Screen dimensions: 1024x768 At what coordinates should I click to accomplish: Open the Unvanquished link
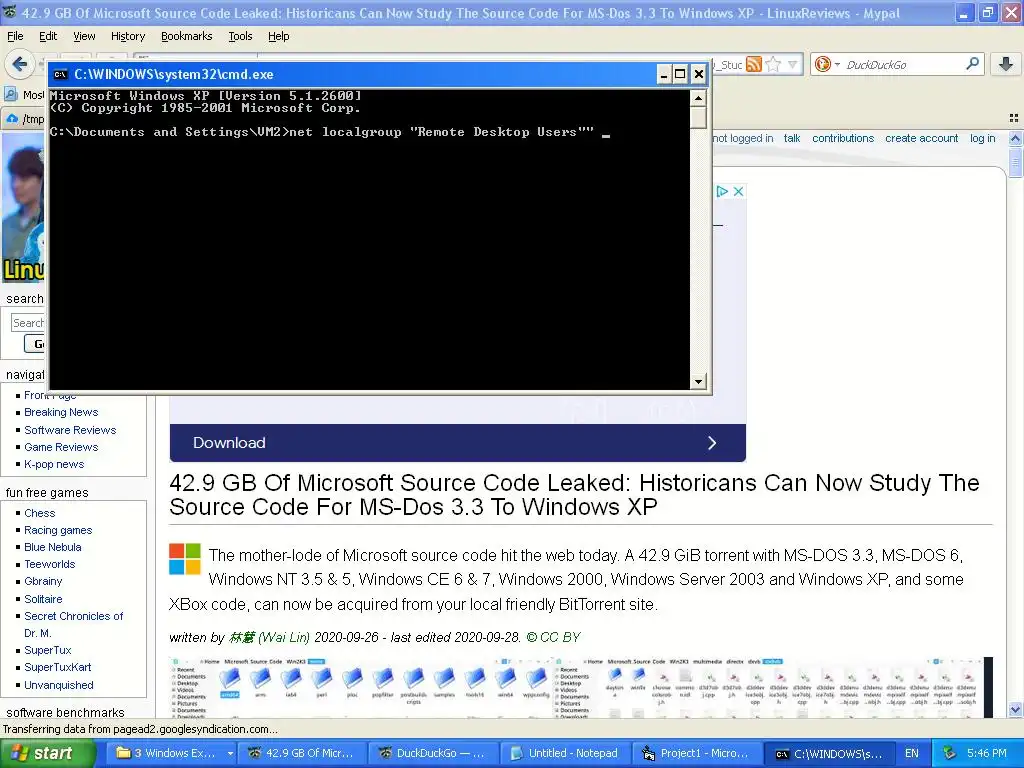click(59, 684)
